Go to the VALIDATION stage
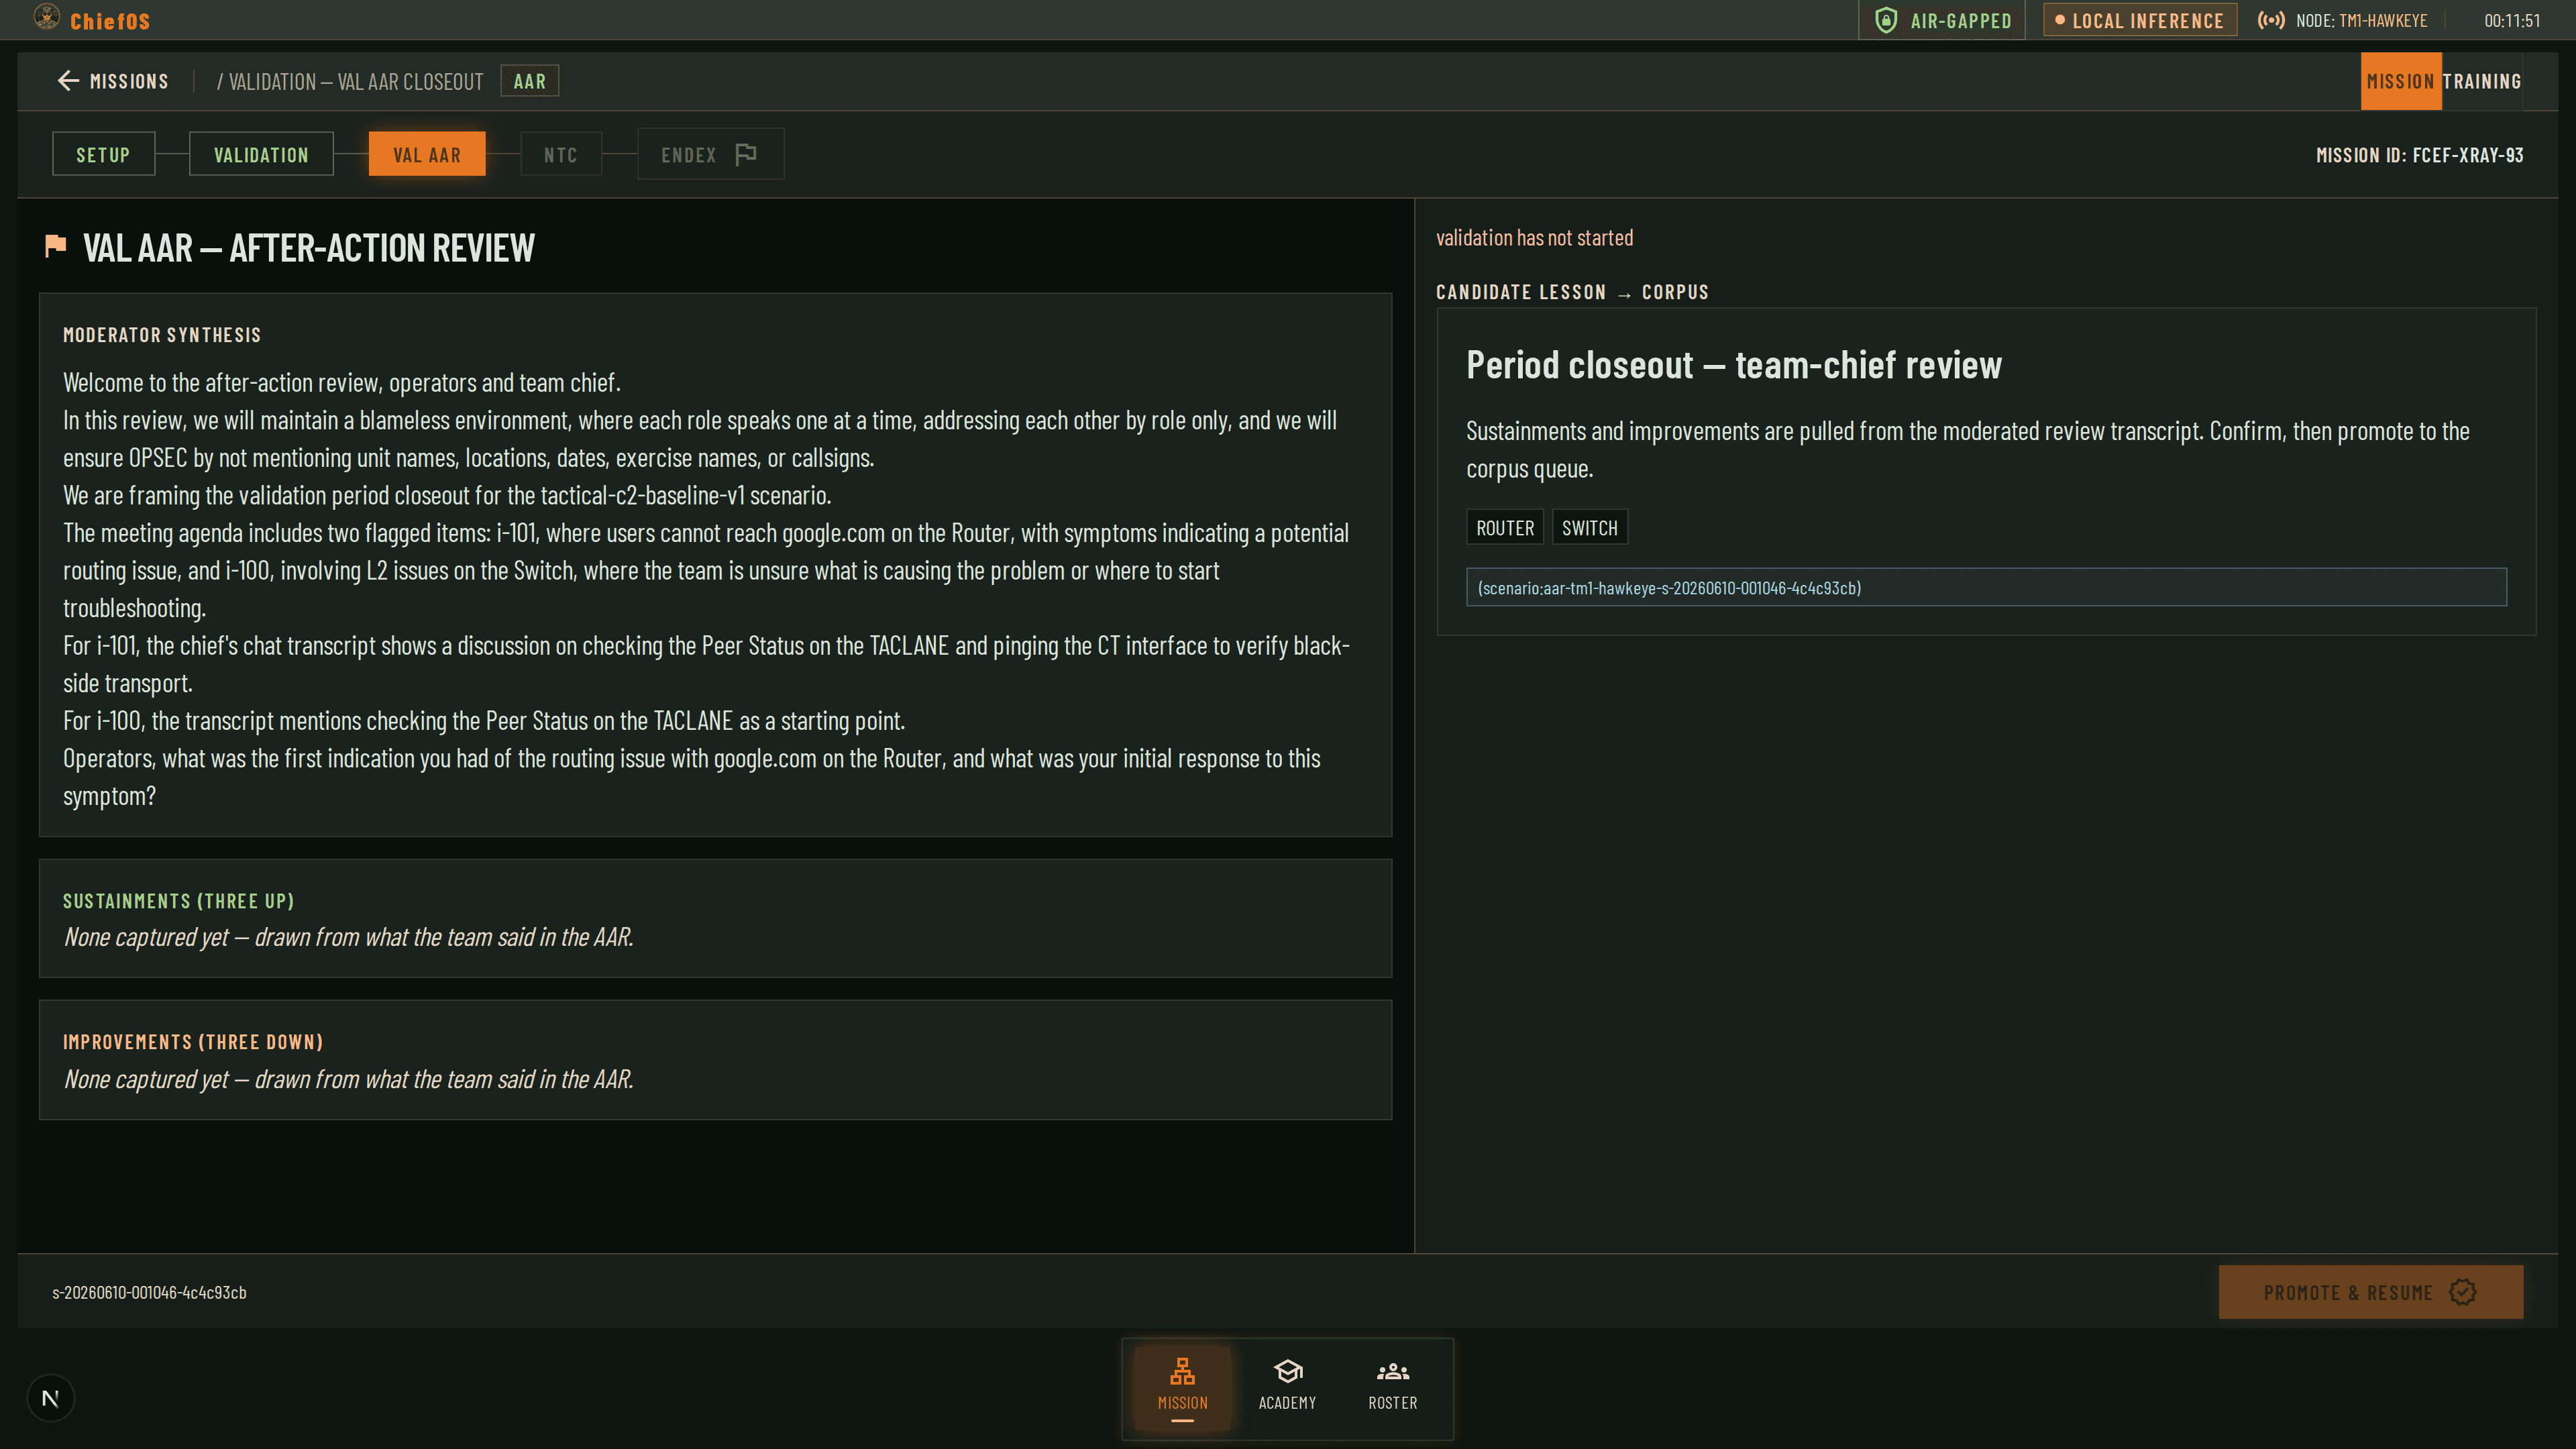2576x1449 pixels. (261, 154)
